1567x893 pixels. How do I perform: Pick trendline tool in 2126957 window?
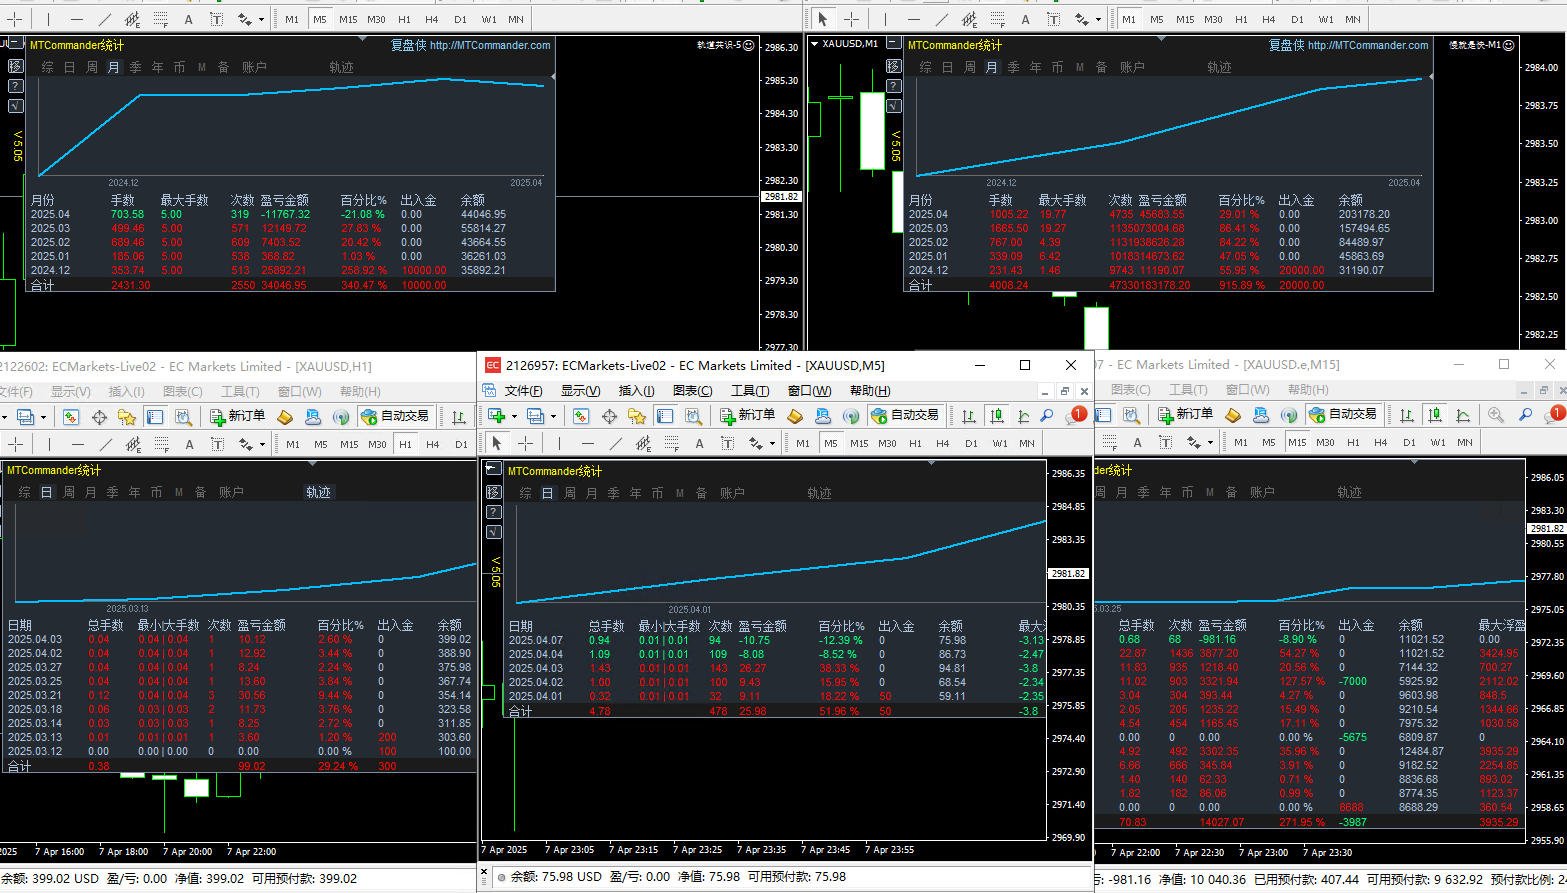click(615, 443)
